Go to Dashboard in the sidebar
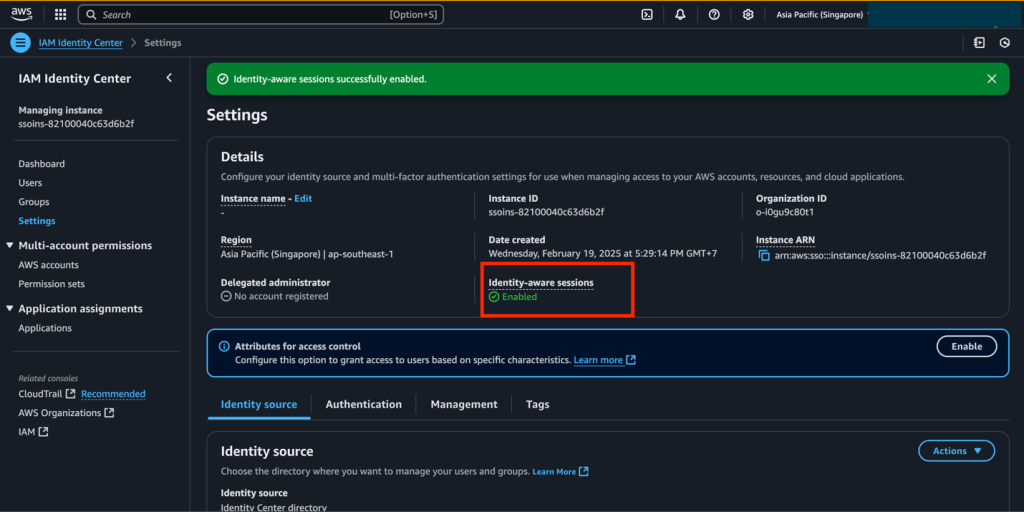This screenshot has height=512, width=1024. point(42,164)
